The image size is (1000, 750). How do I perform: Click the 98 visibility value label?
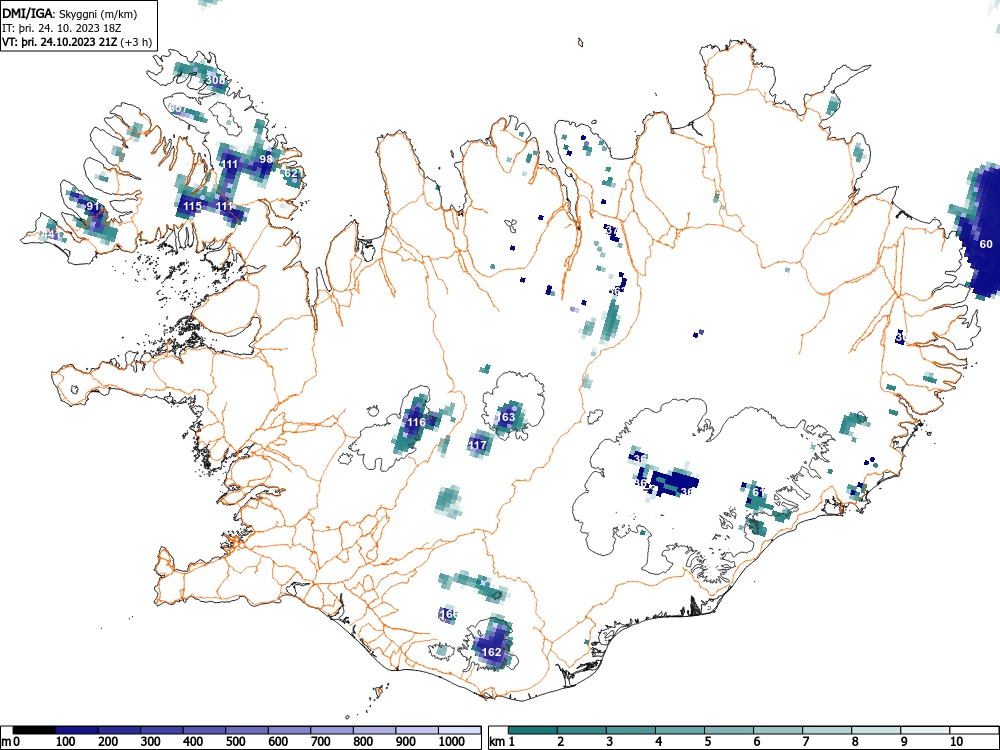coord(266,159)
